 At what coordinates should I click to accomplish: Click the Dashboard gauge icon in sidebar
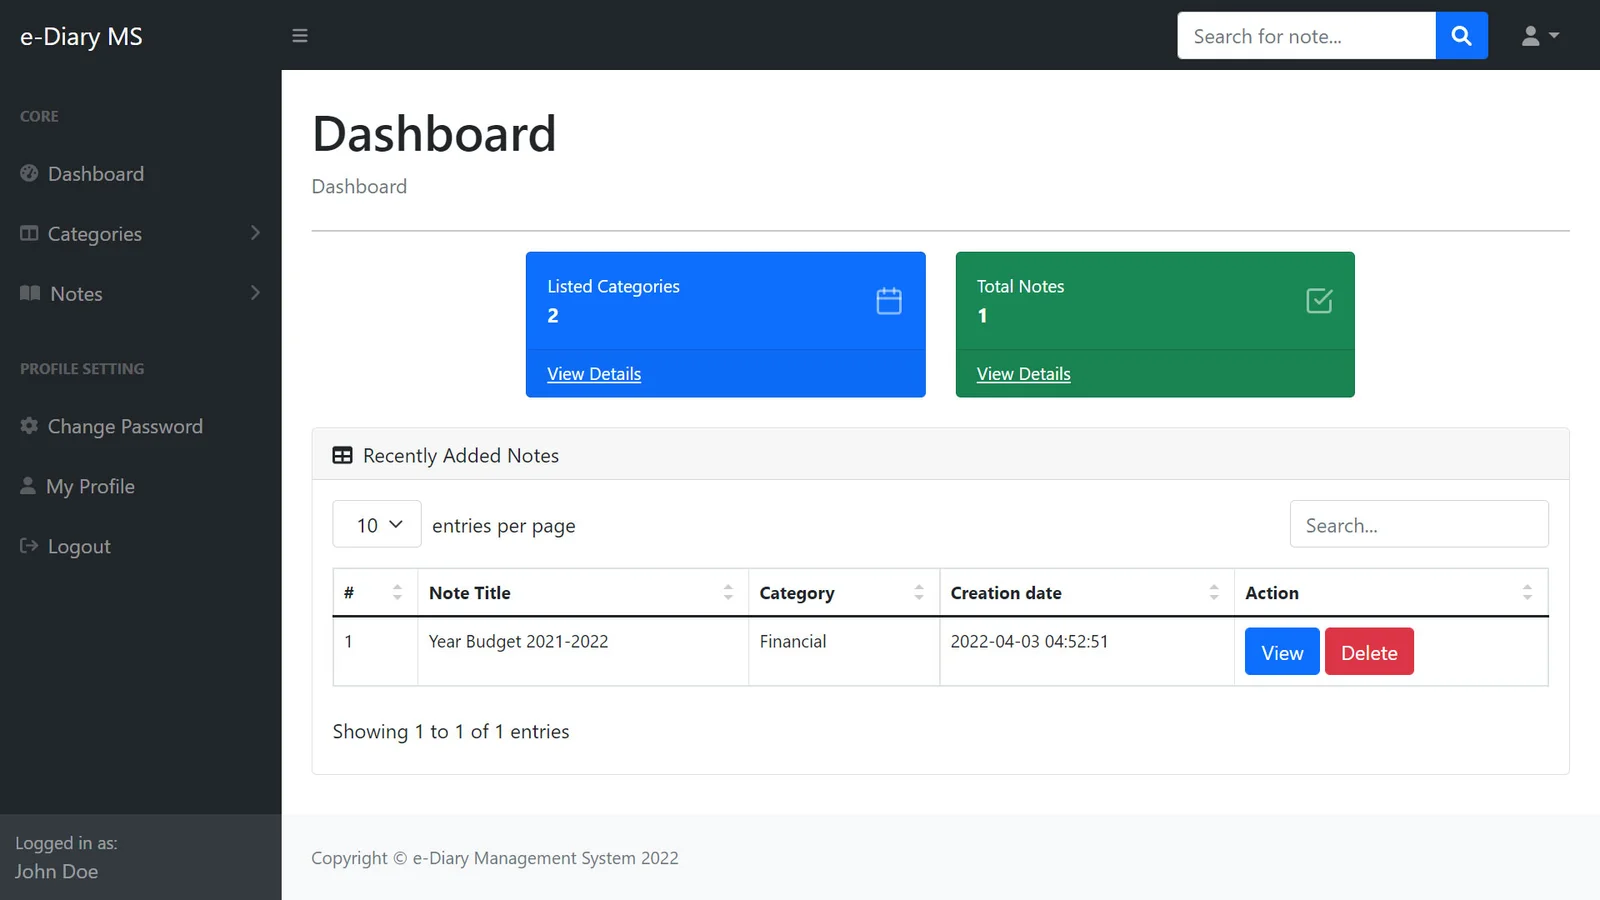(x=29, y=173)
